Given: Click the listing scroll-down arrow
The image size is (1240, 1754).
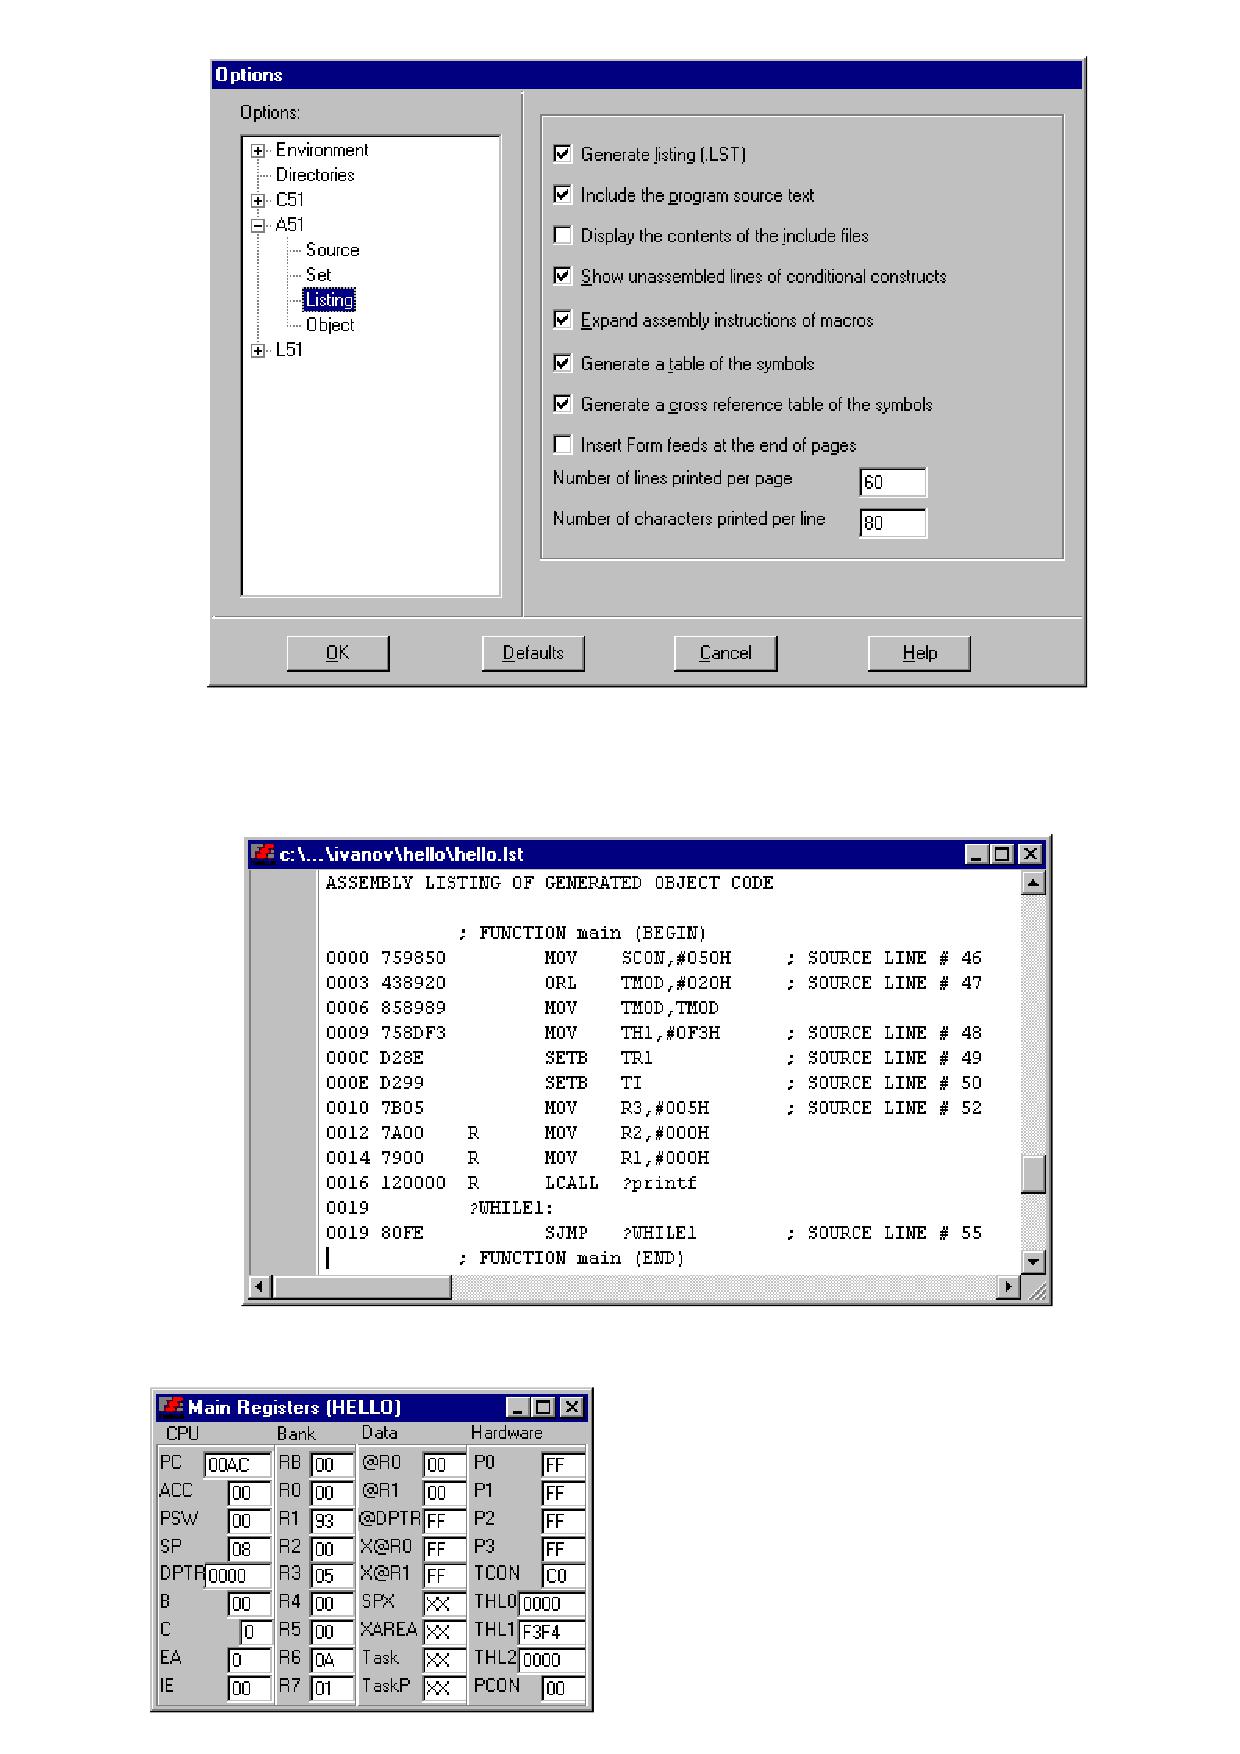Looking at the screenshot, I should click(x=1033, y=1262).
